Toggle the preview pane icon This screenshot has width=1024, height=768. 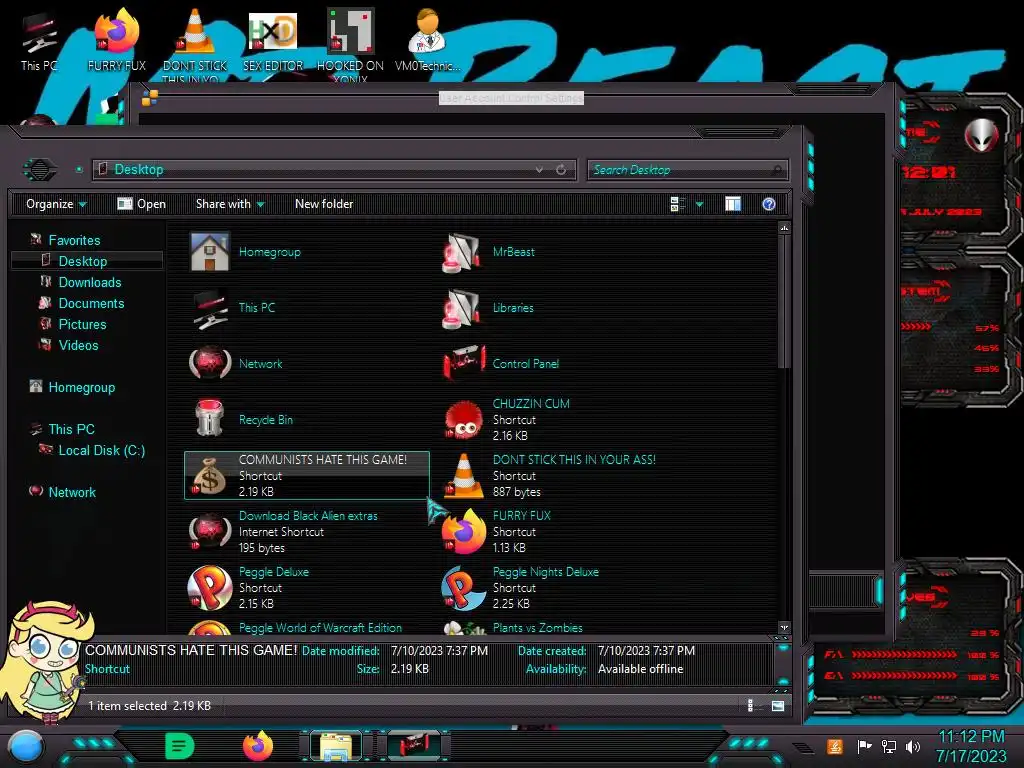(x=733, y=204)
